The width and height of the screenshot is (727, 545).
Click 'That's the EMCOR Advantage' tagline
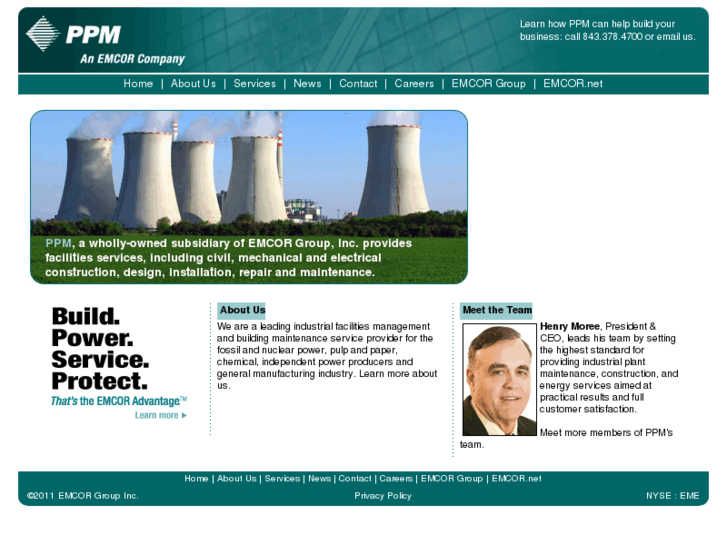click(x=119, y=401)
